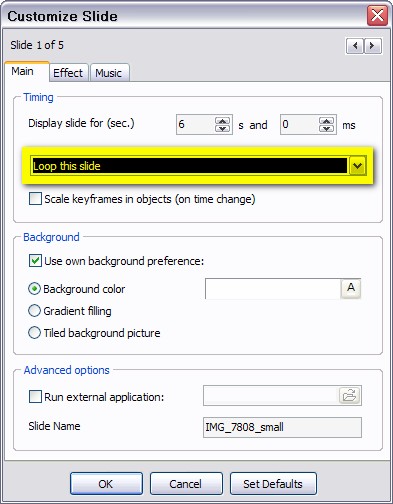
Task: Expand the Loop this slide dropdown arrow
Action: point(357,166)
